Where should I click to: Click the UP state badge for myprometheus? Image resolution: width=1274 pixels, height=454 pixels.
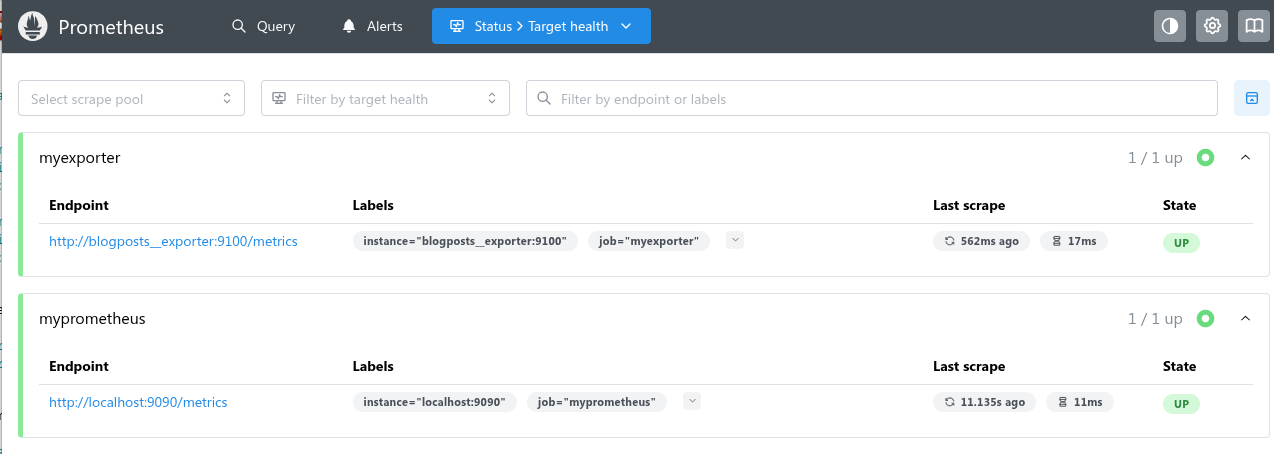pyautogui.click(x=1181, y=404)
